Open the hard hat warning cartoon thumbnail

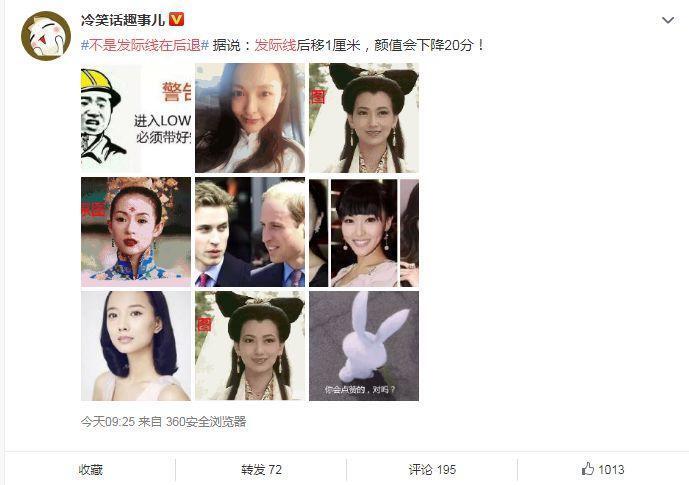pos(136,118)
